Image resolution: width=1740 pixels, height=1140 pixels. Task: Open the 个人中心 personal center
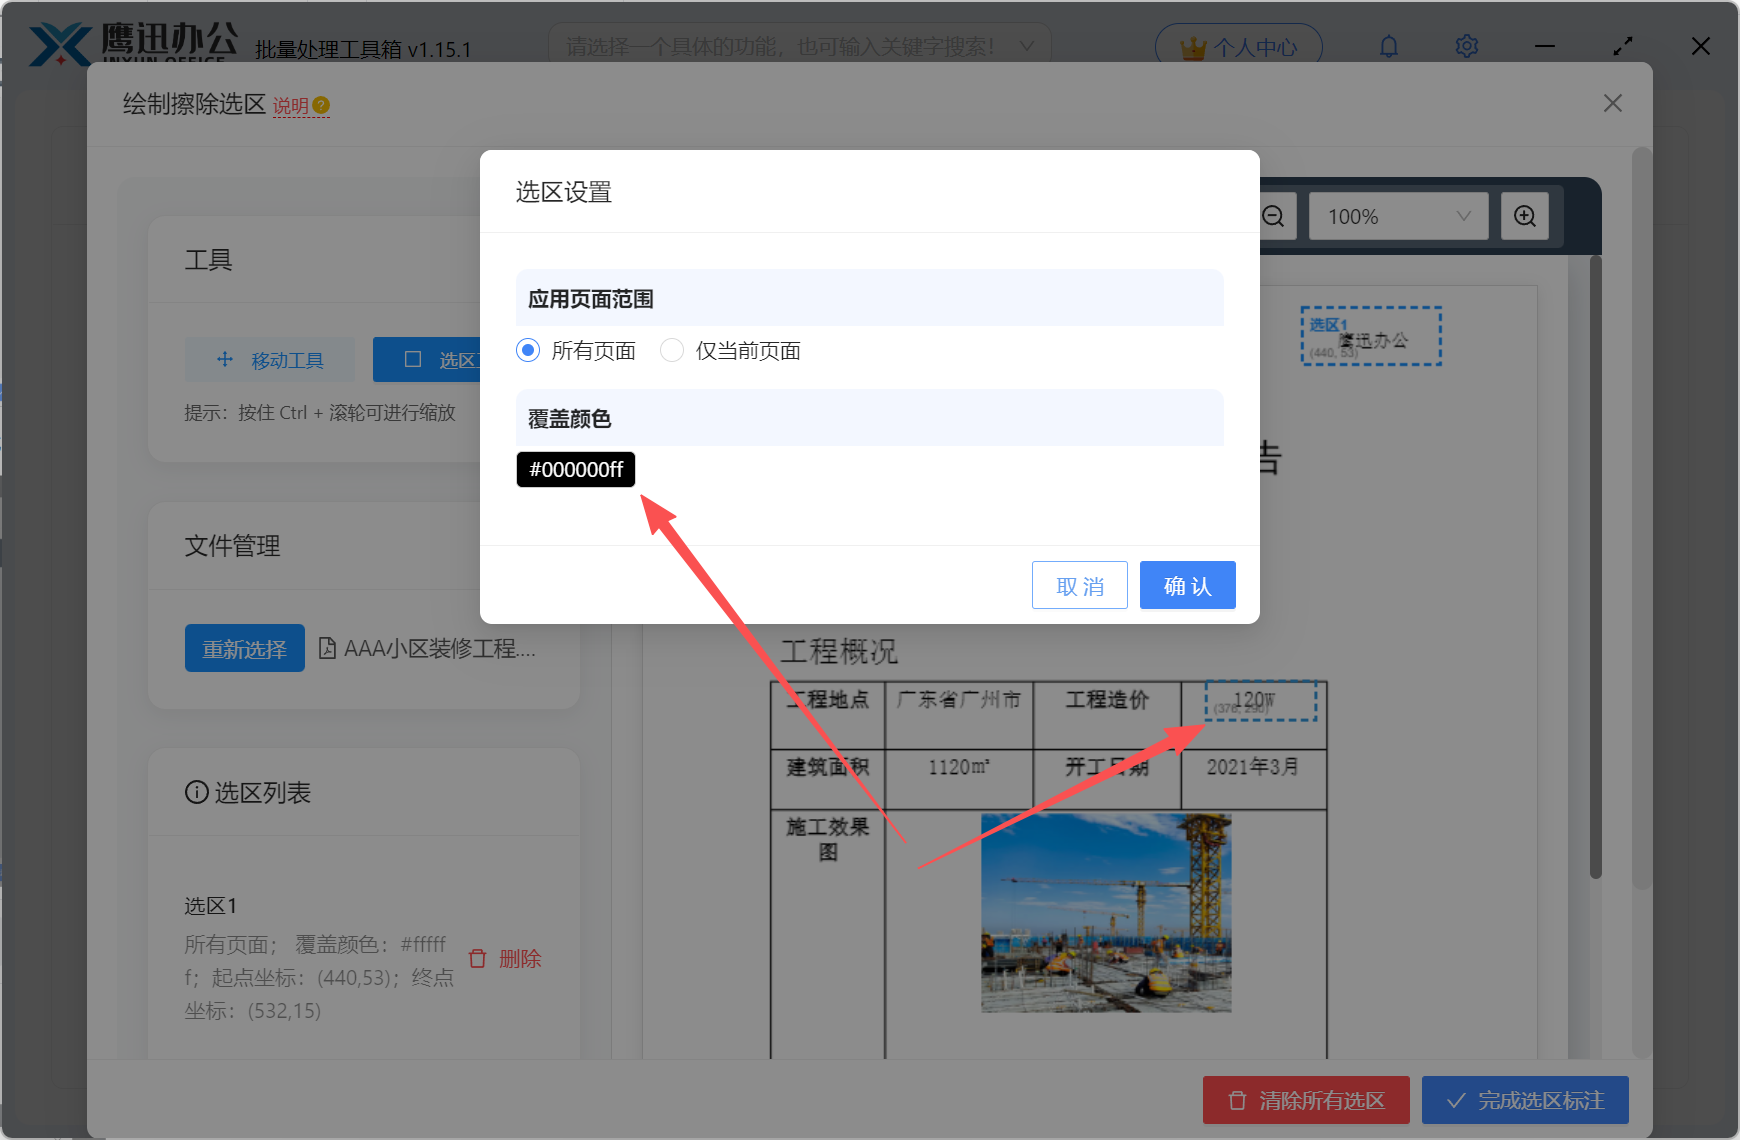1238,45
